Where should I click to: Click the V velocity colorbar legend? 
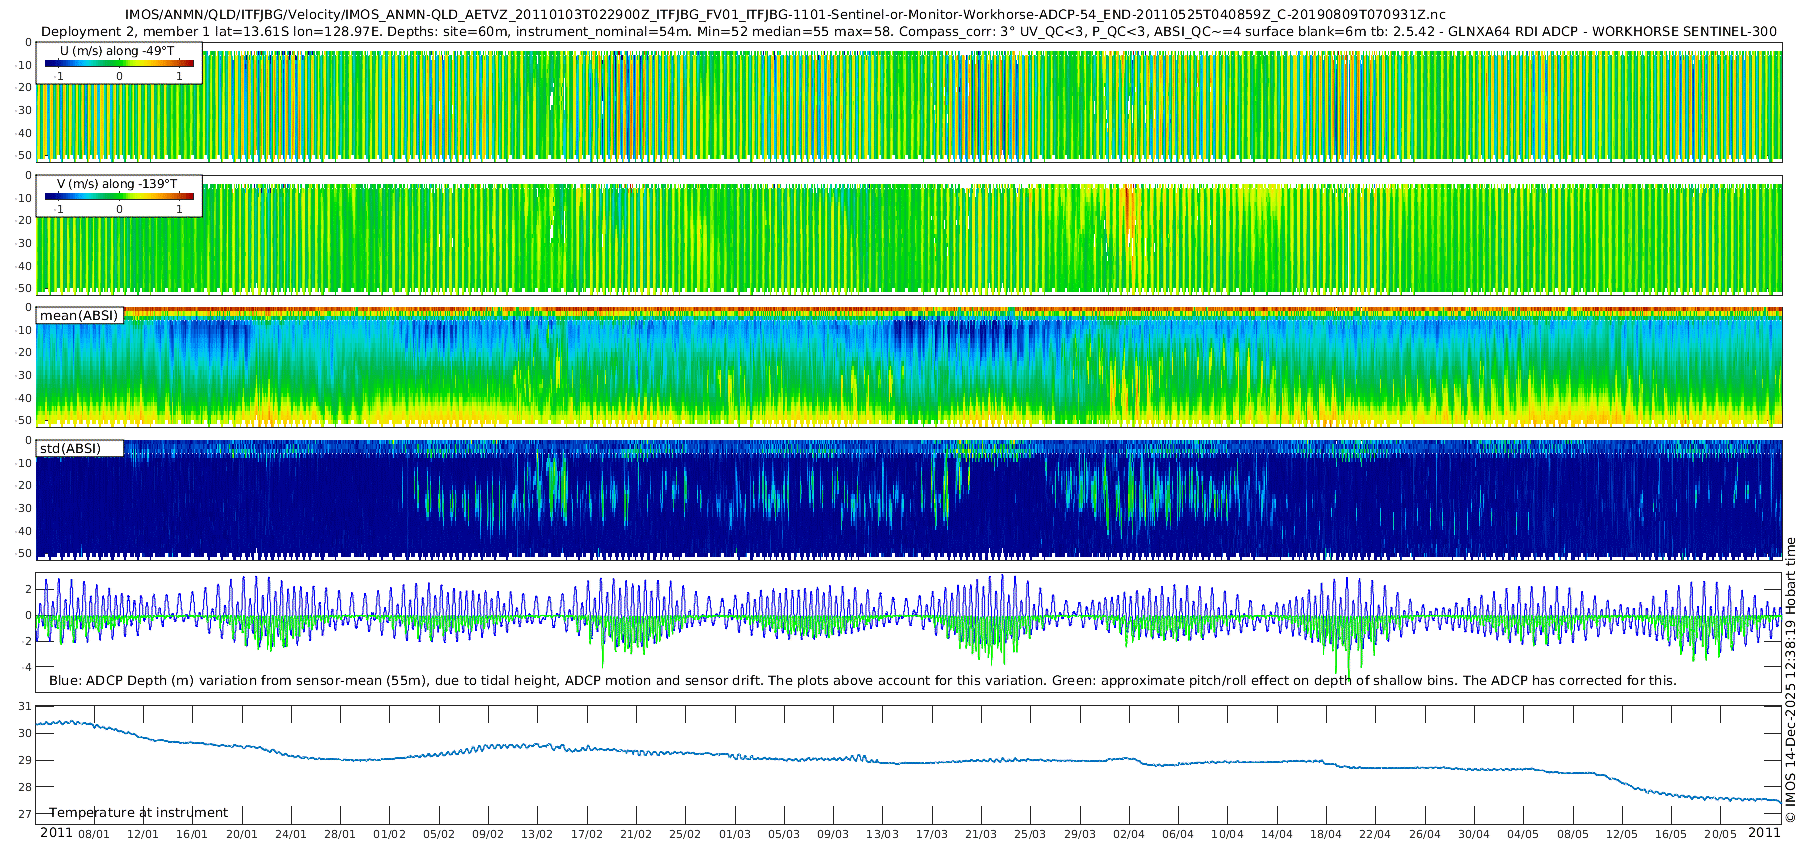[x=119, y=196]
